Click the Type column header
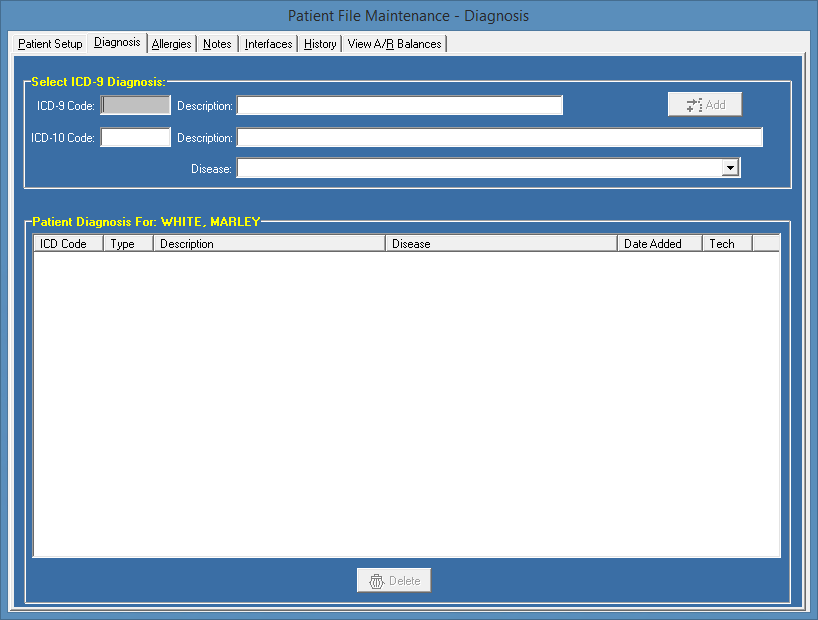The width and height of the screenshot is (818, 620). [128, 244]
